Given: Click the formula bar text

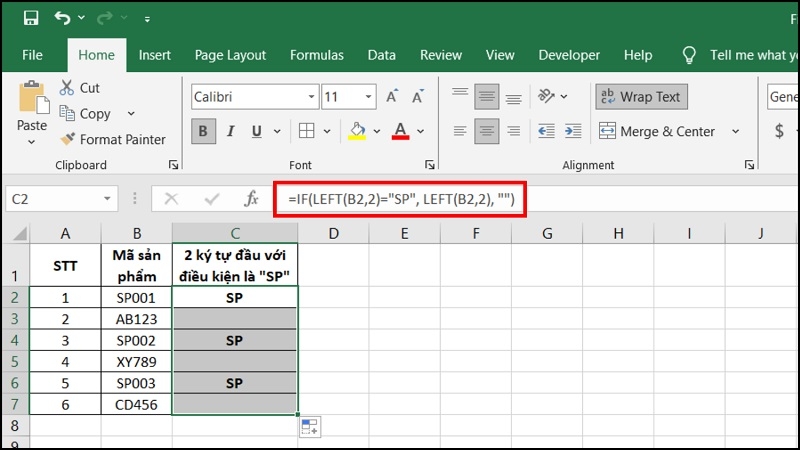Looking at the screenshot, I should [401, 199].
